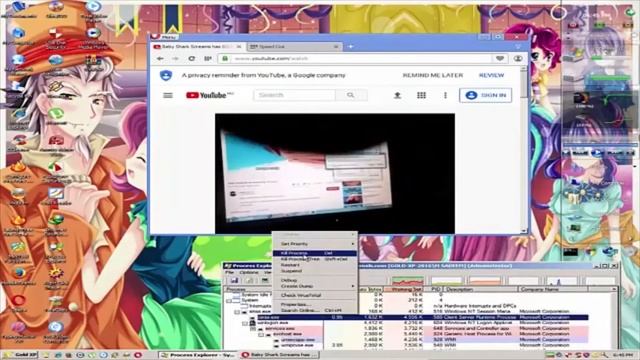Open the YouTube apps grid

[421, 95]
